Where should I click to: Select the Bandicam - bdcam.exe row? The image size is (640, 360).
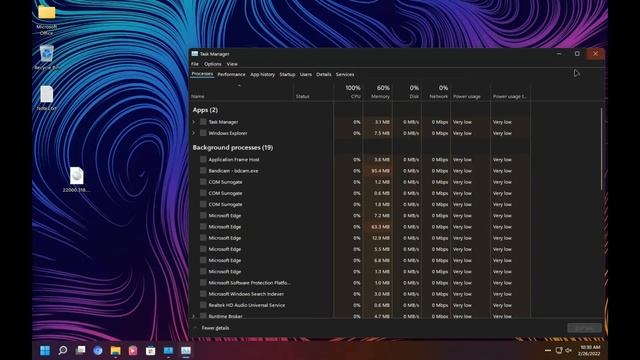pyautogui.click(x=361, y=171)
